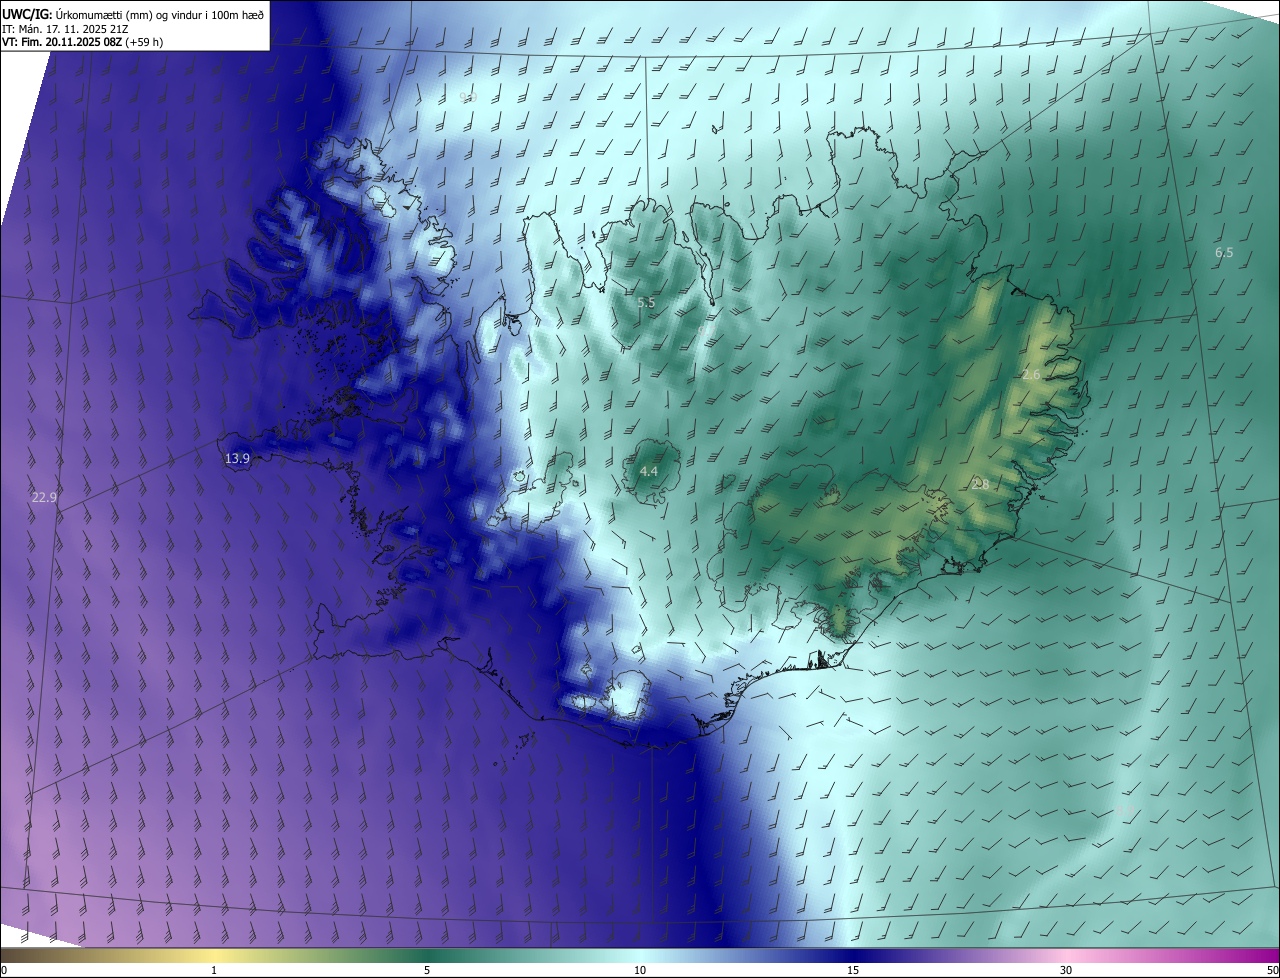Image resolution: width=1280 pixels, height=978 pixels.
Task: Click the 'VT: Fim. 20.11.2025 08Z (+59 h)' line
Action: pos(83,42)
